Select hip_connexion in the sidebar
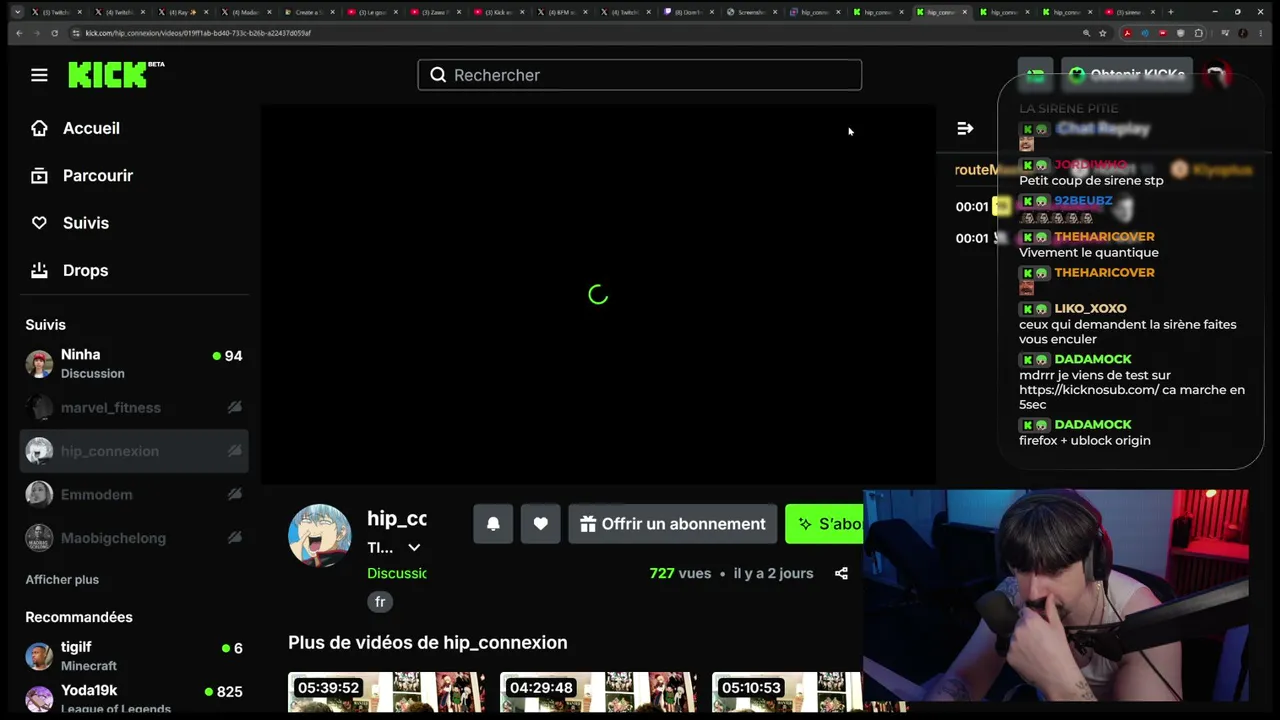Image resolution: width=1280 pixels, height=720 pixels. coord(135,451)
